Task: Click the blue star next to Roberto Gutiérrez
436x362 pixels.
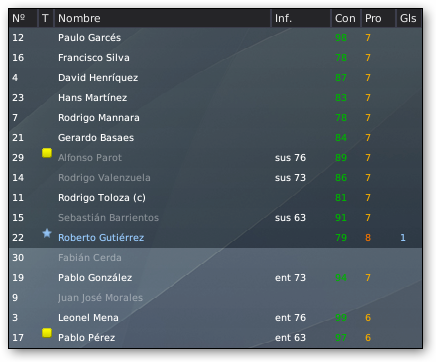Action: tap(47, 233)
